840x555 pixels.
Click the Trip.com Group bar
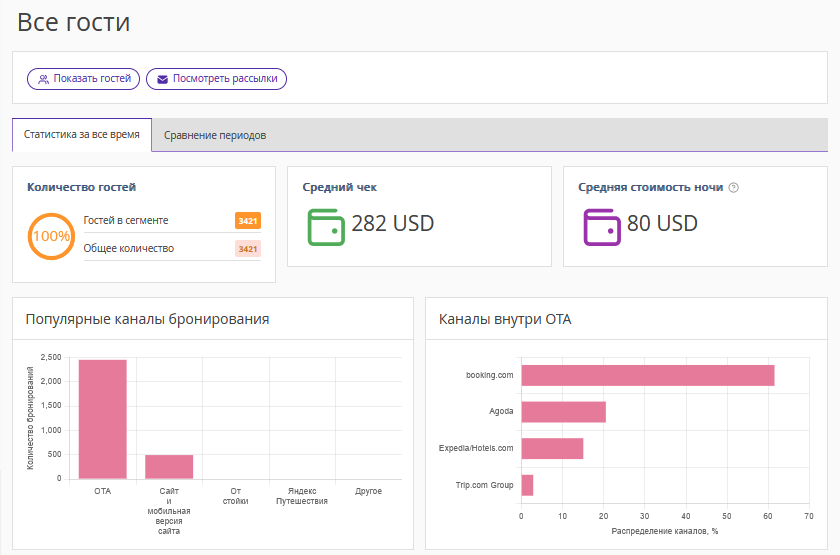pyautogui.click(x=527, y=485)
